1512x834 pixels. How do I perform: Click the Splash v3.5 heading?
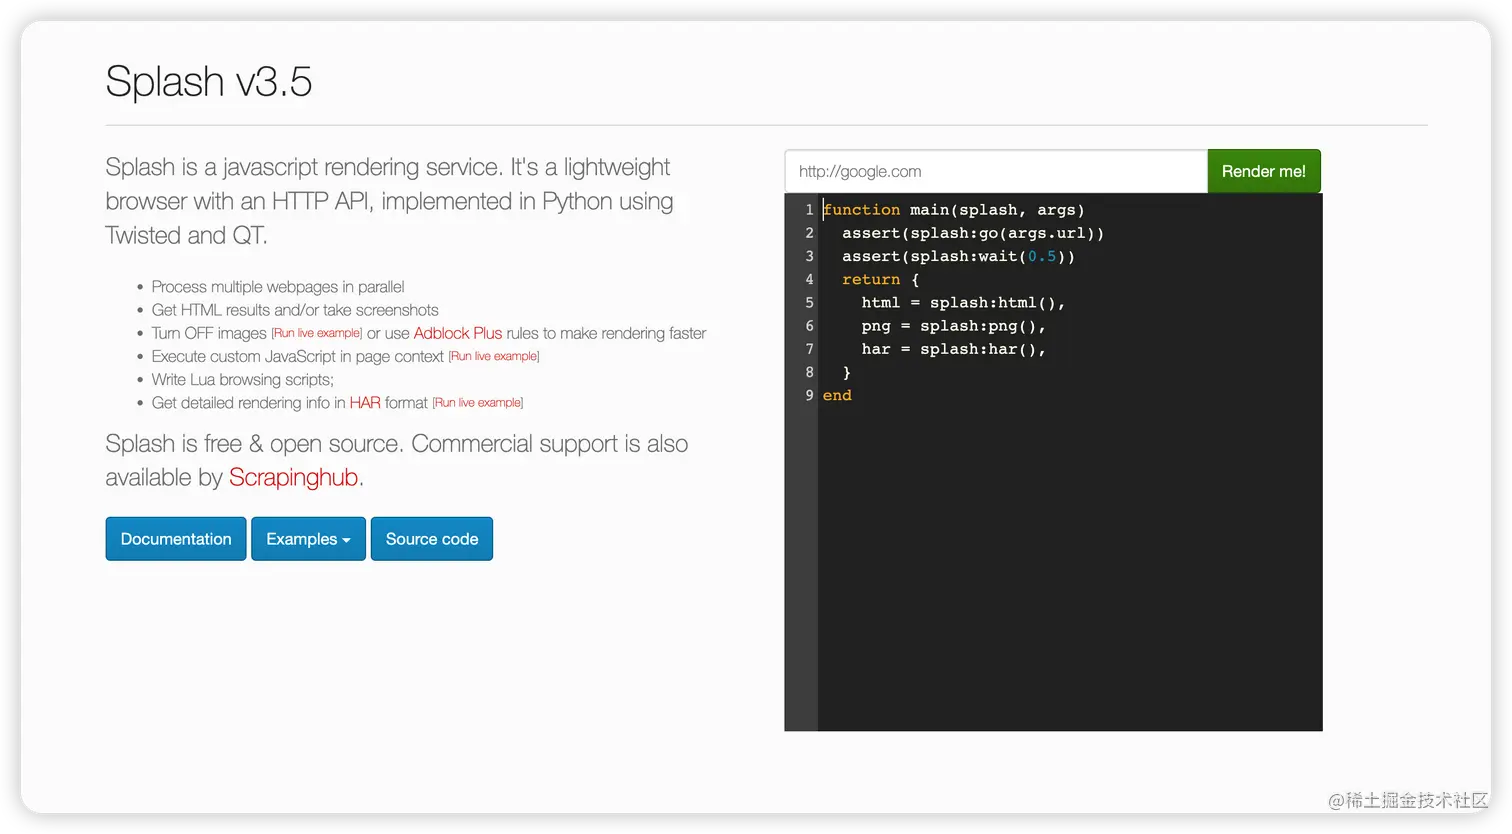point(209,81)
